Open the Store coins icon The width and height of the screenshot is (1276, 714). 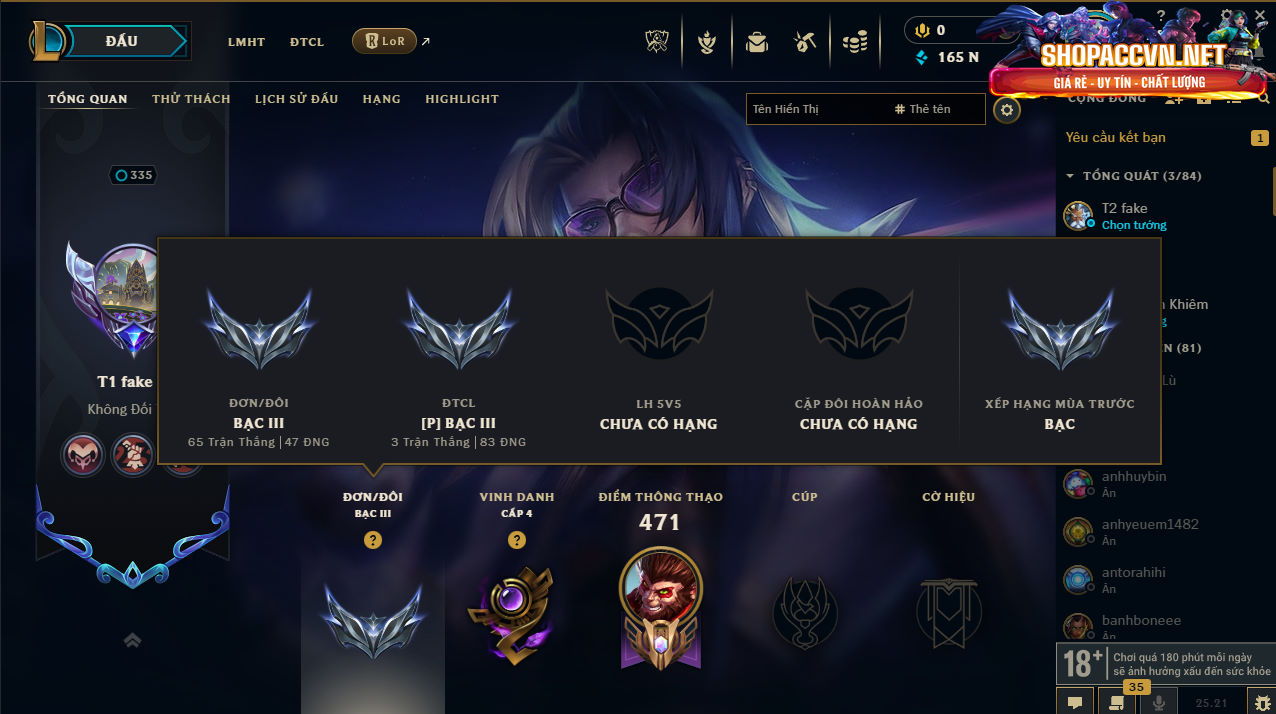[854, 42]
